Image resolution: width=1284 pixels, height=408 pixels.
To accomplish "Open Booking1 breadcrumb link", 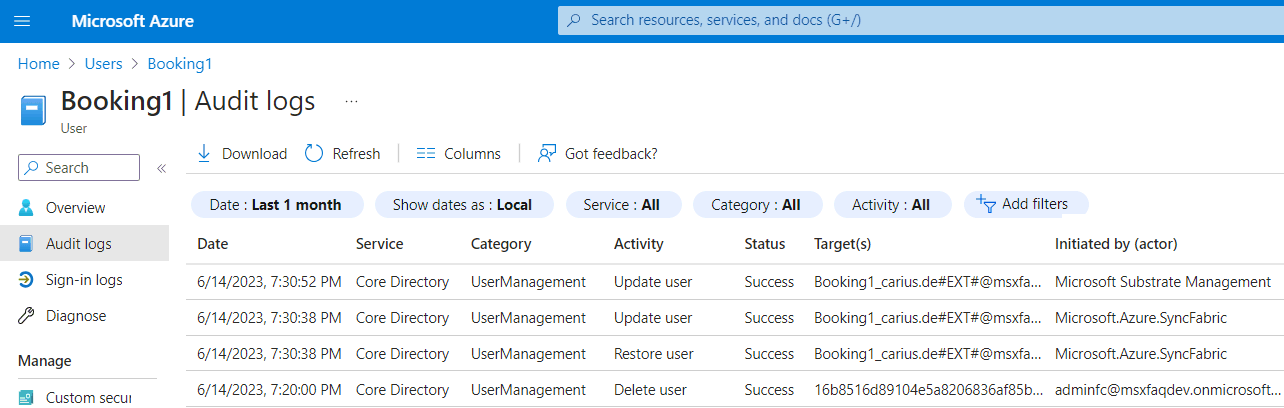I will tap(180, 63).
